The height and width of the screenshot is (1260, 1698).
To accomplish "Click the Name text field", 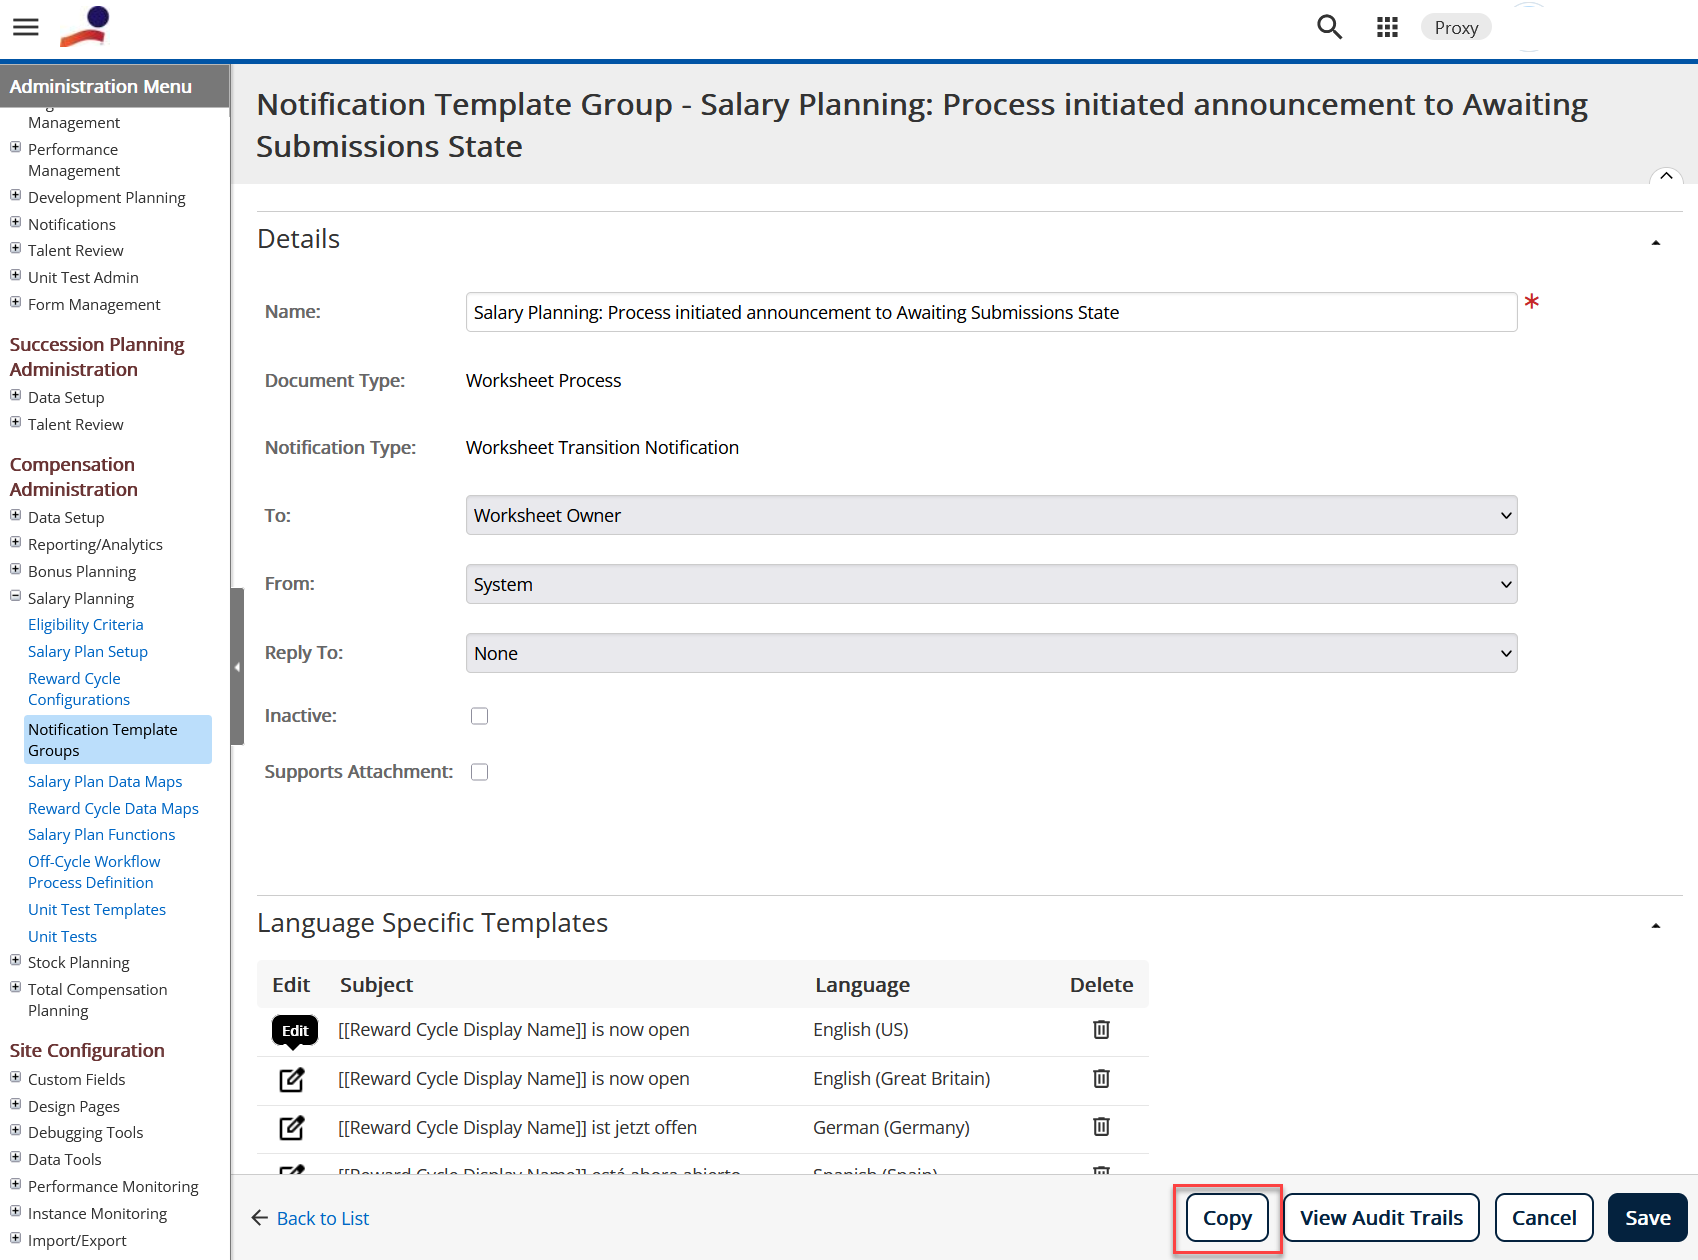I will (x=990, y=313).
